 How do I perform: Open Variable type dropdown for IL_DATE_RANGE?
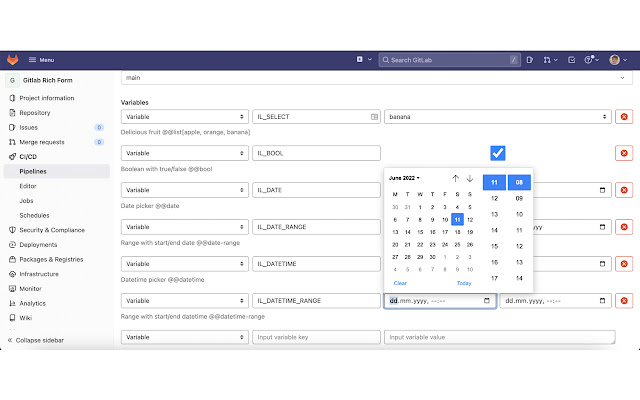[x=184, y=227]
